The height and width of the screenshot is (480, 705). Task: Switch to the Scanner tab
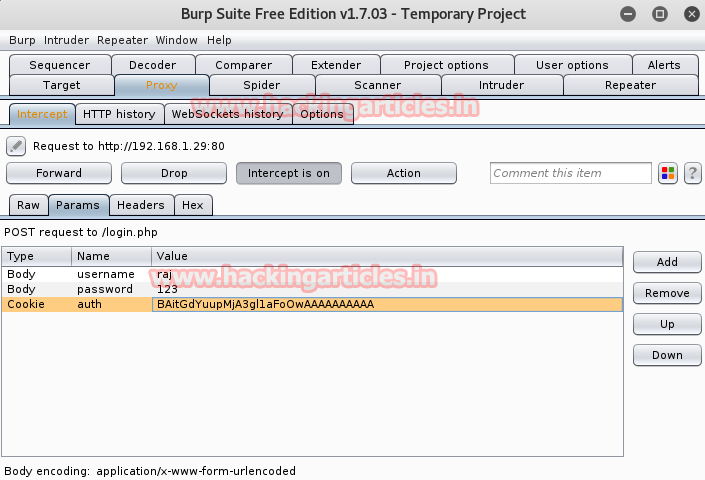378,85
